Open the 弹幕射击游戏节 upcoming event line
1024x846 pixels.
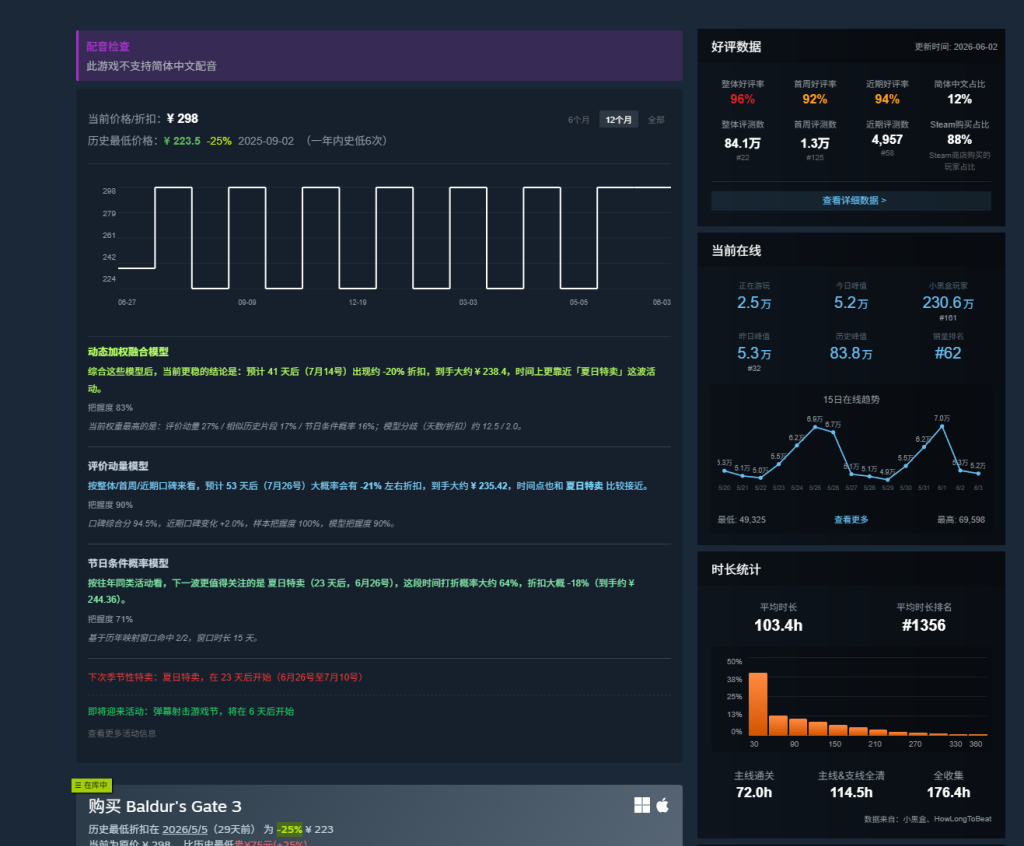coord(191,711)
